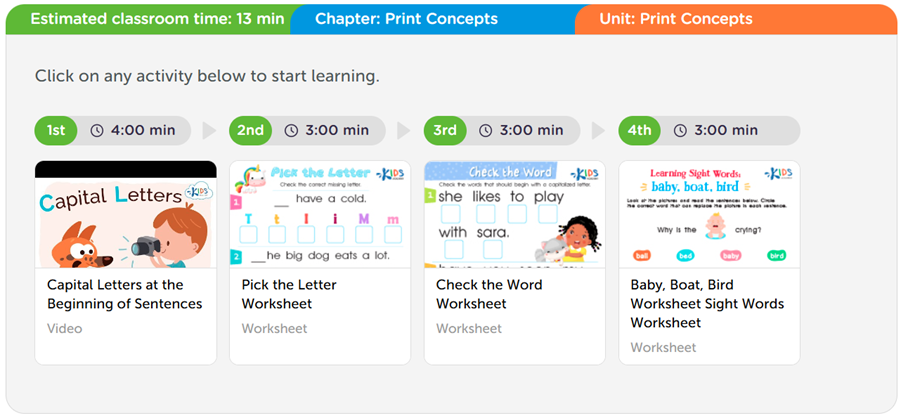This screenshot has height=418, width=901.
Task: Click the arrow between 1st and 2nd steps
Action: pyautogui.click(x=209, y=131)
